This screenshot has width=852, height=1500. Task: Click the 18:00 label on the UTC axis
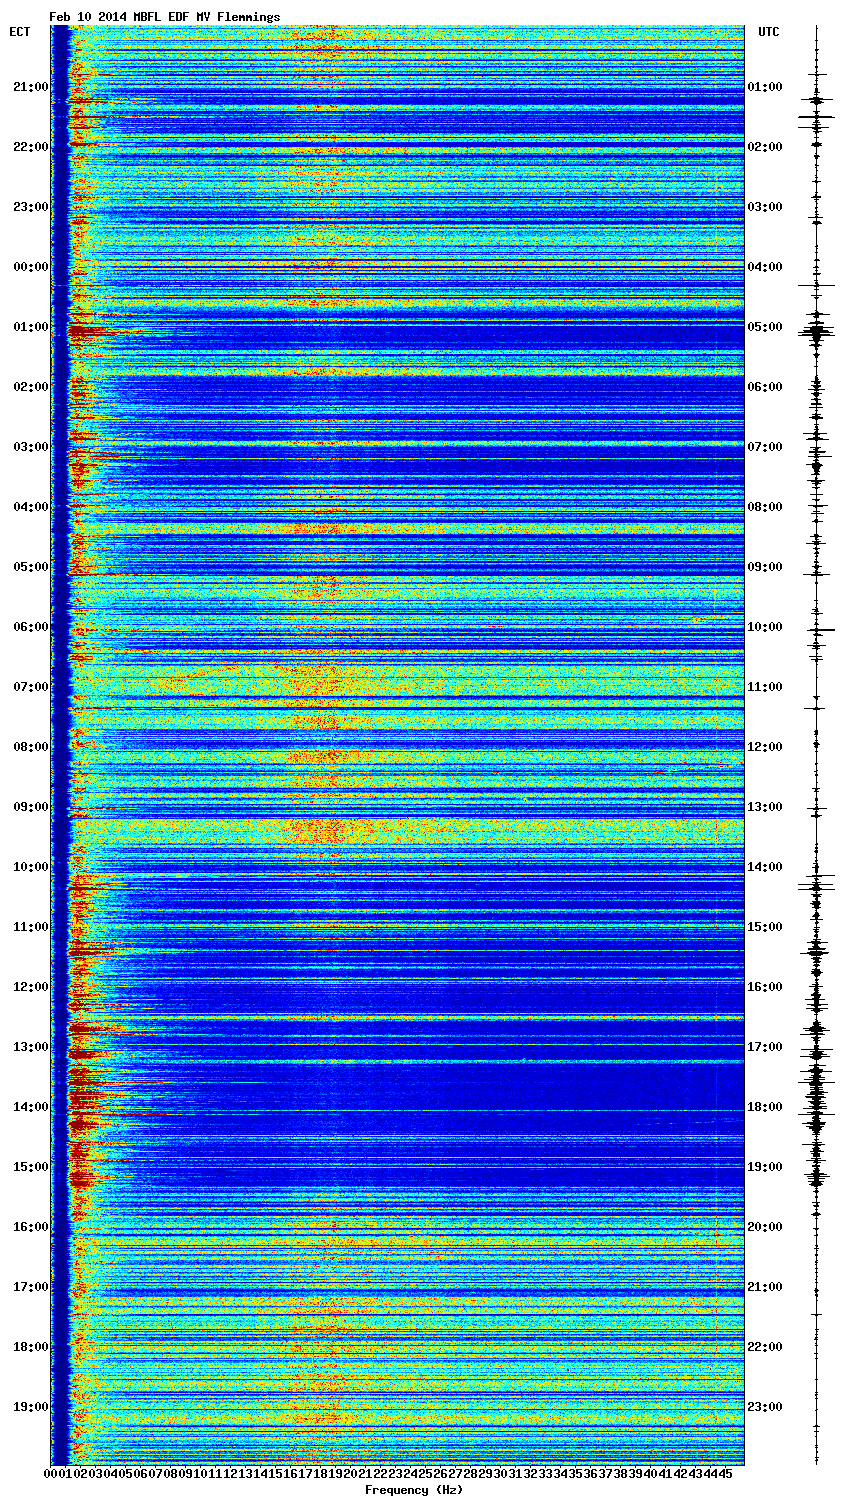coord(765,1107)
